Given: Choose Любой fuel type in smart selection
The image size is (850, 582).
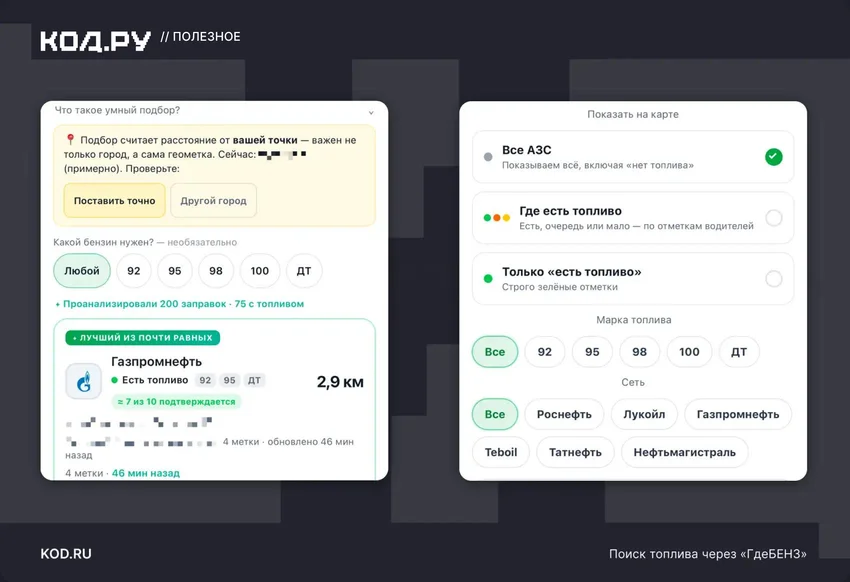Looking at the screenshot, I should (82, 270).
